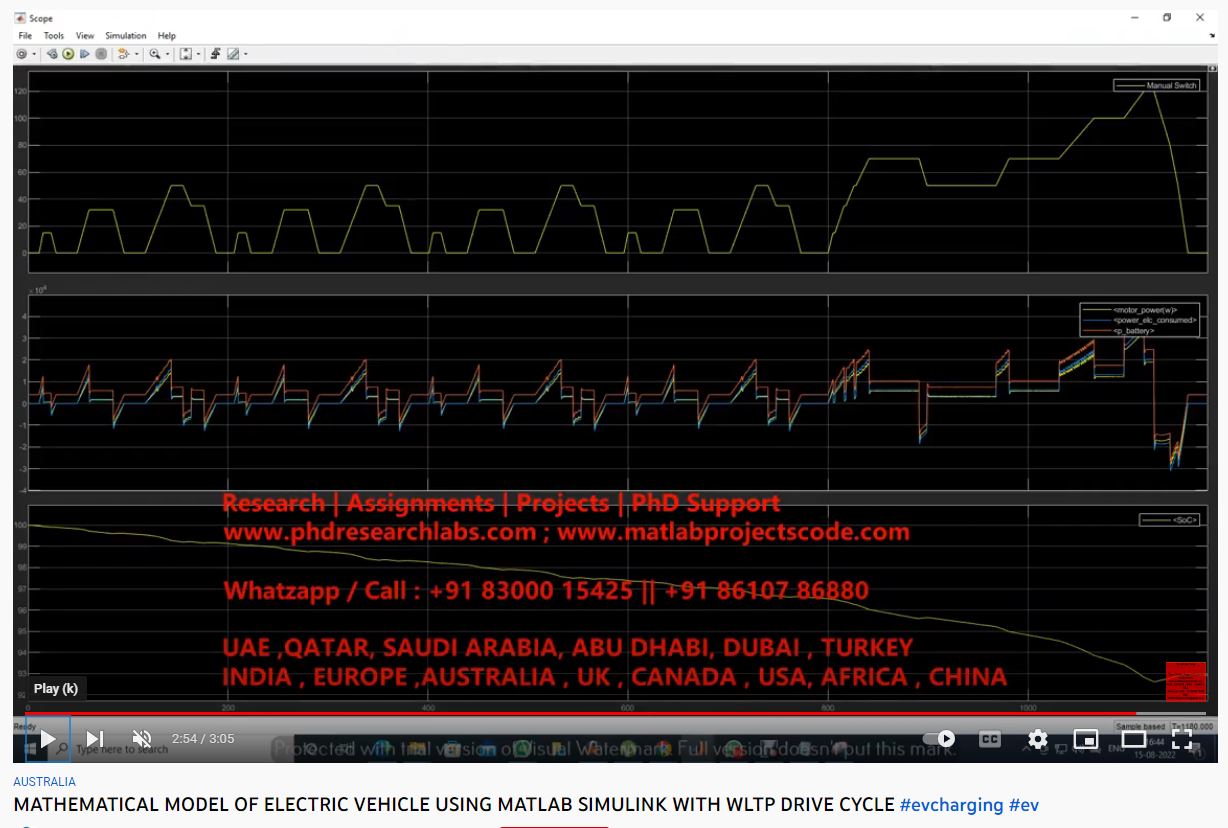
Task: Restore down the Scope window
Action: (x=1167, y=18)
